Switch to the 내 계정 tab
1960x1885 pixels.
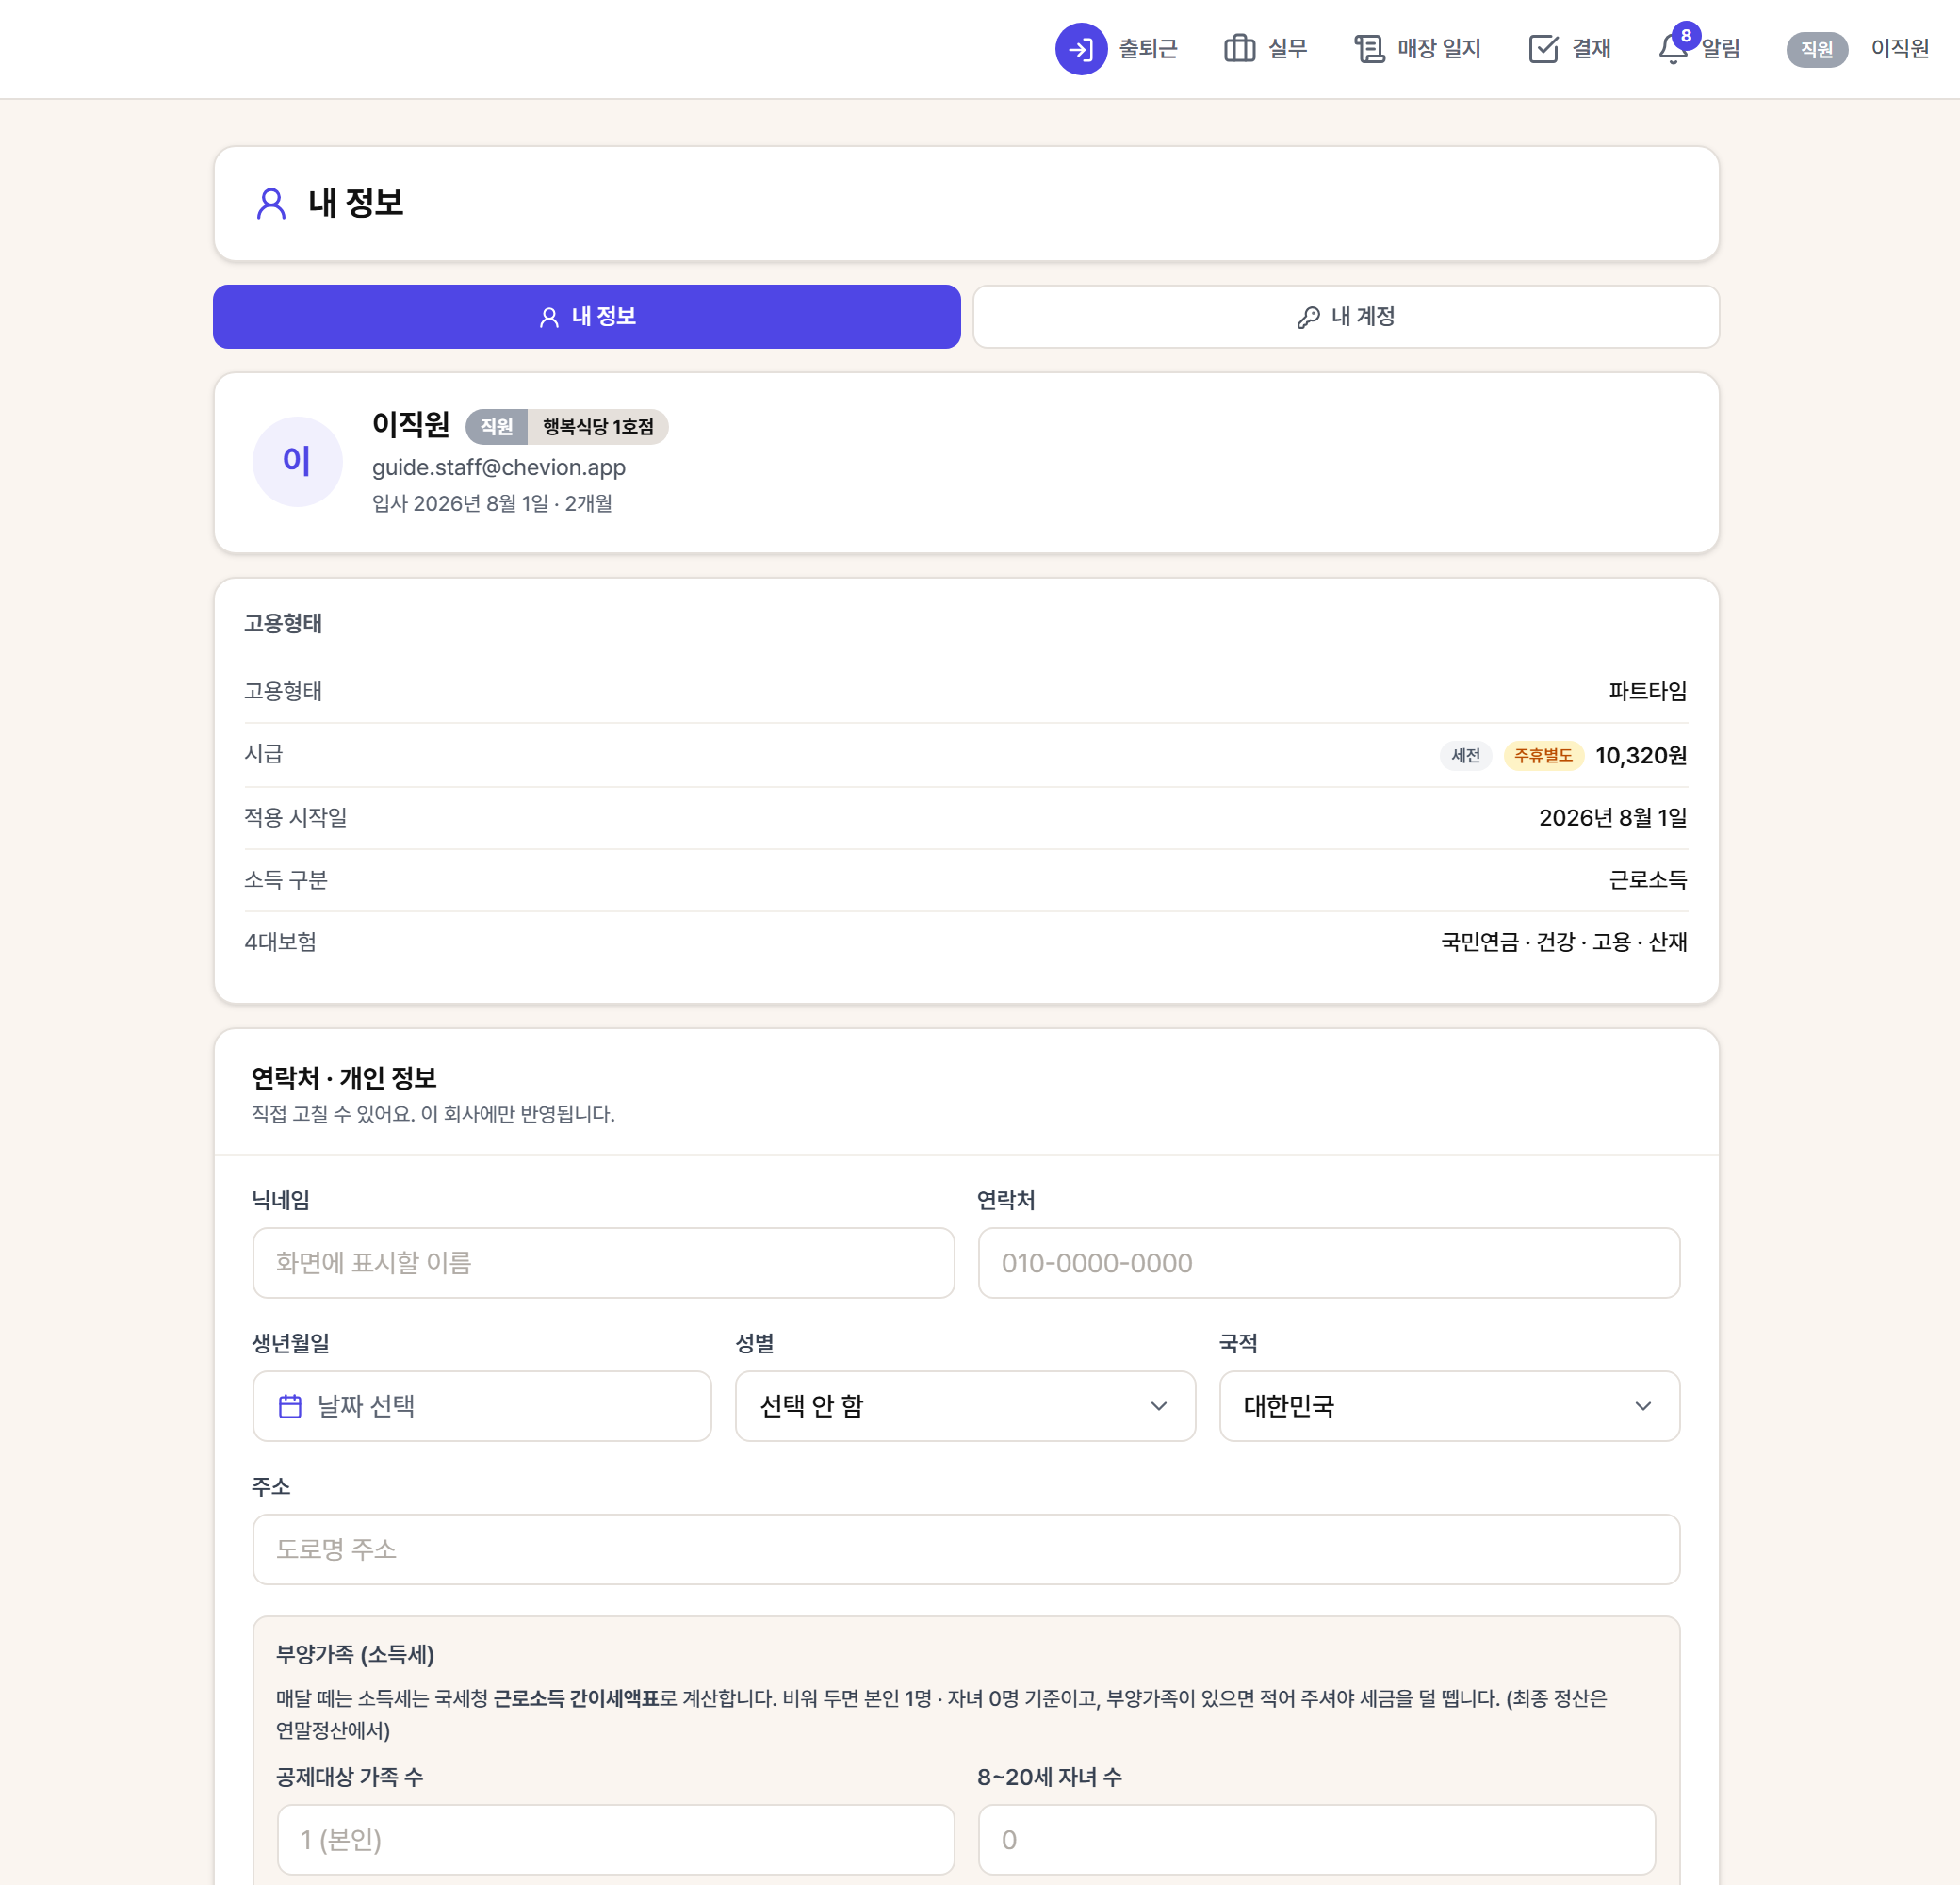click(1345, 317)
